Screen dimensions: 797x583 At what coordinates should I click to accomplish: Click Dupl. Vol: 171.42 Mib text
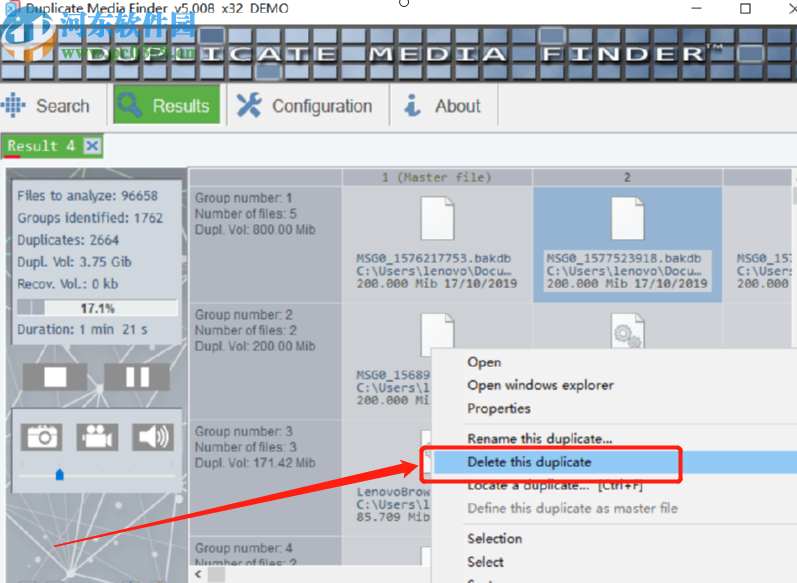pyautogui.click(x=255, y=463)
